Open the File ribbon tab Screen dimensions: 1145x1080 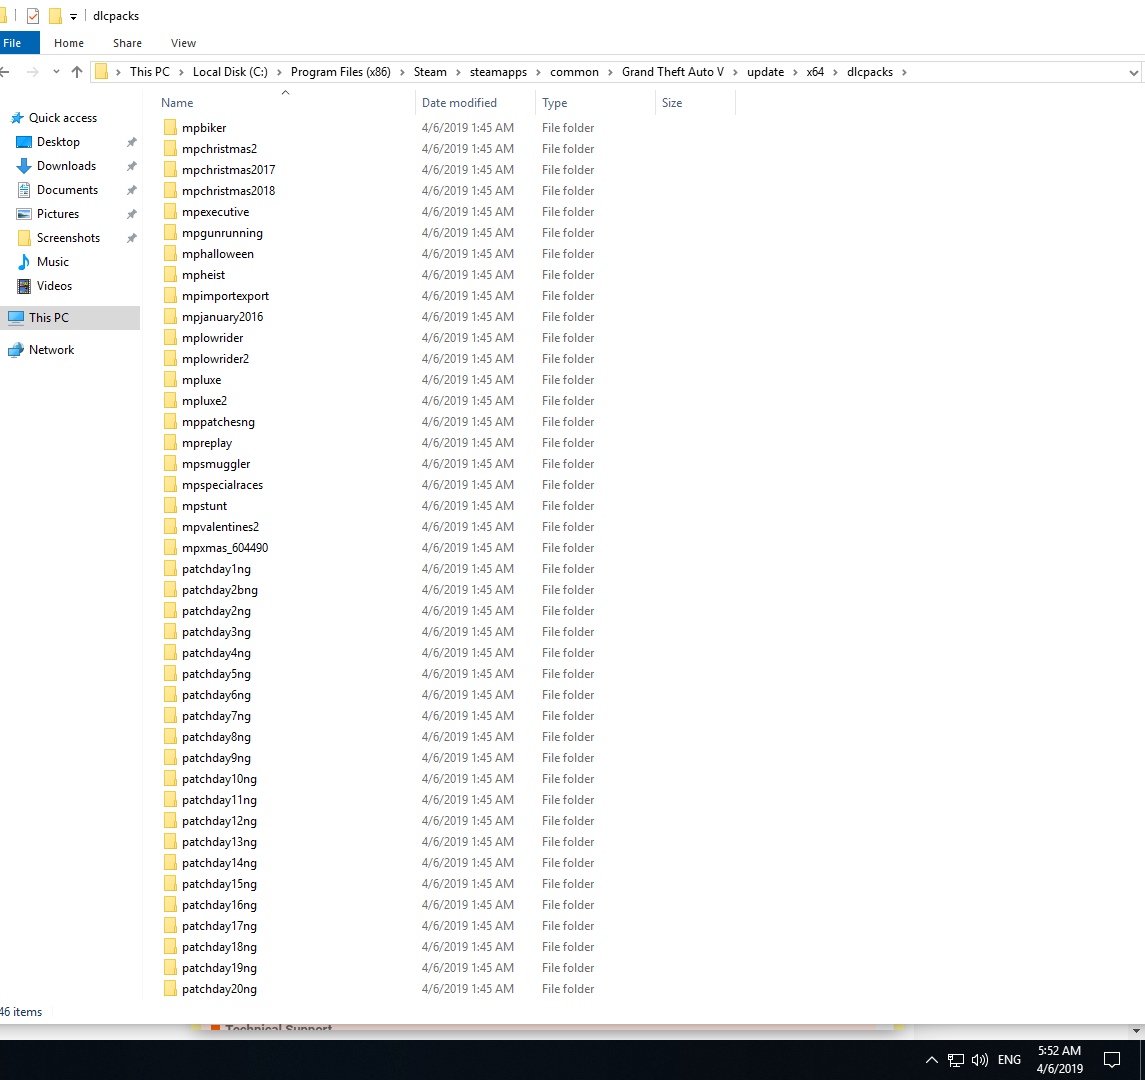pos(12,43)
